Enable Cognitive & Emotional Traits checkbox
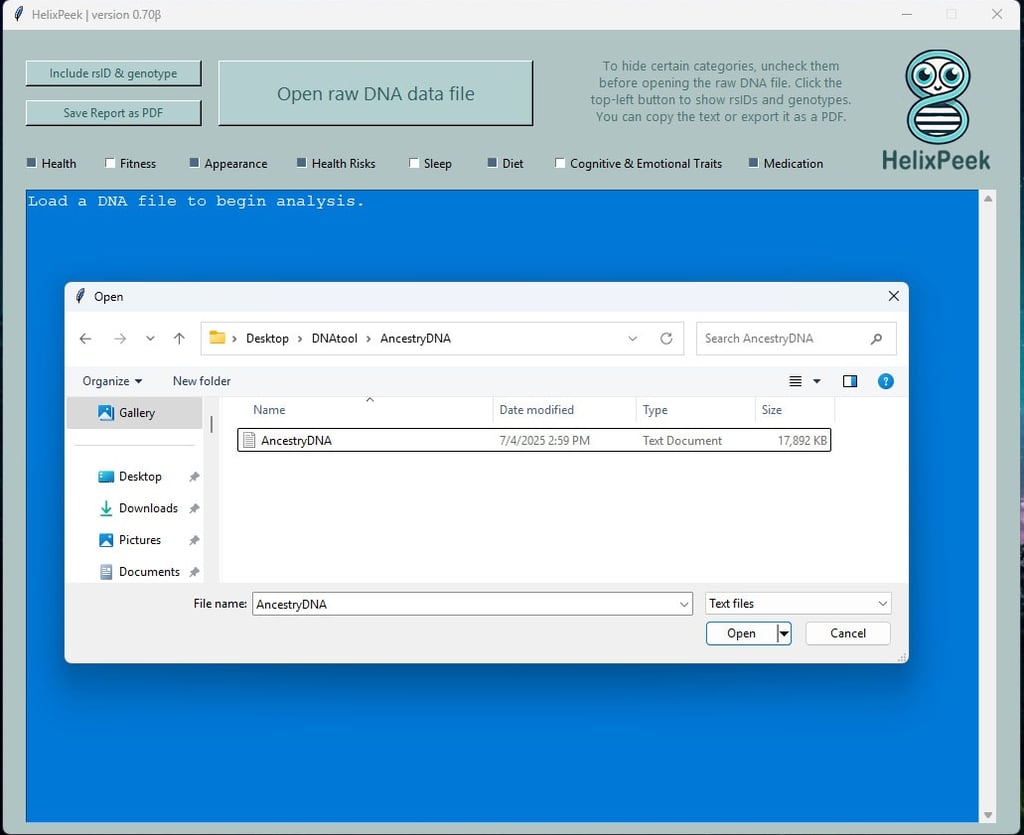Image resolution: width=1024 pixels, height=835 pixels. tap(560, 163)
